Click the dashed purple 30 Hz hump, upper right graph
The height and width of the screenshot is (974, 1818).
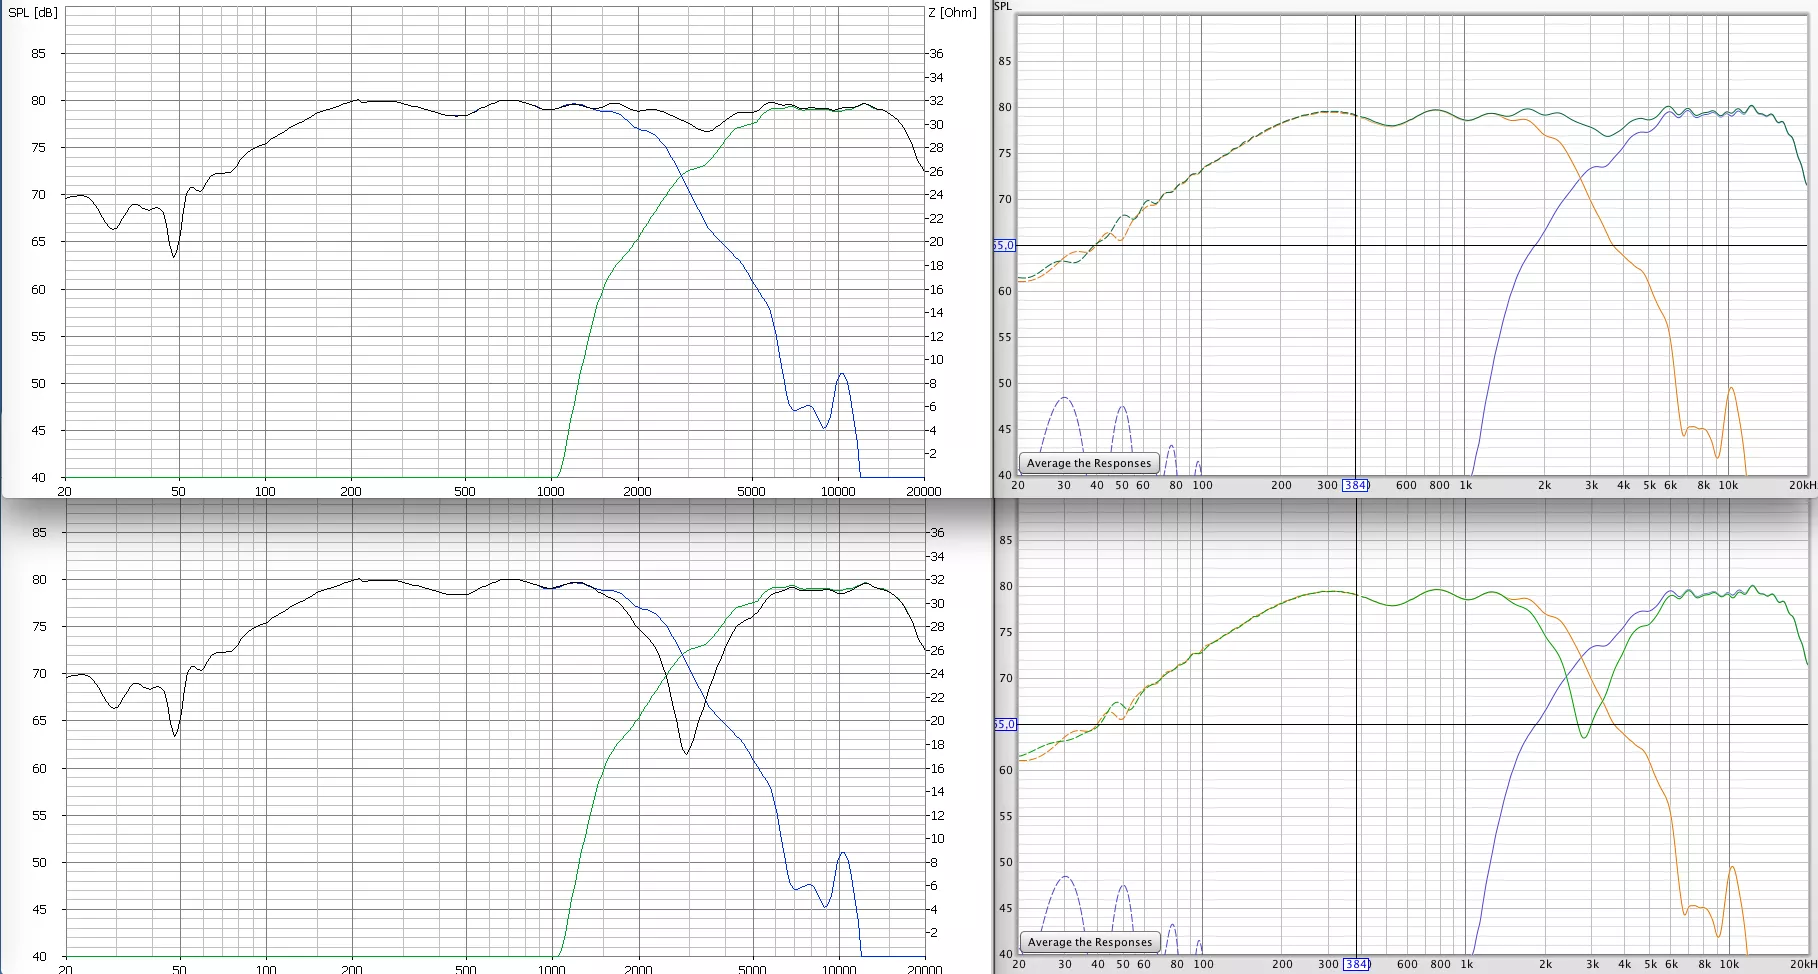(1064, 399)
